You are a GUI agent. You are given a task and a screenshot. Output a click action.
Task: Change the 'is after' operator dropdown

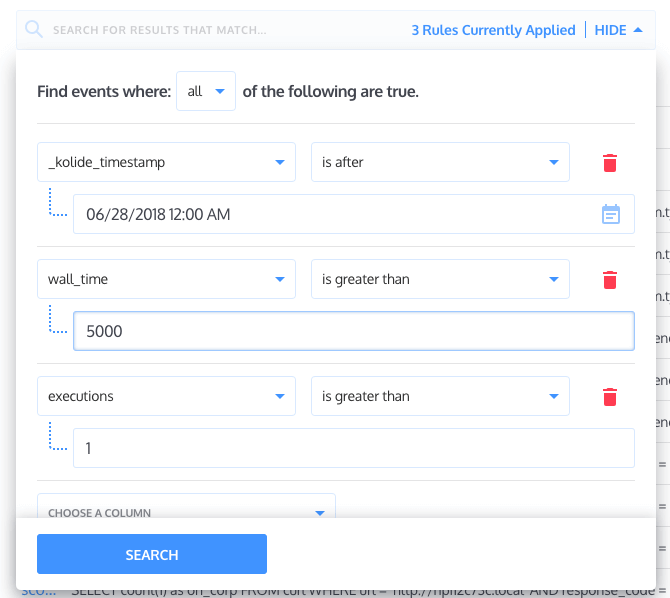[x=440, y=162]
